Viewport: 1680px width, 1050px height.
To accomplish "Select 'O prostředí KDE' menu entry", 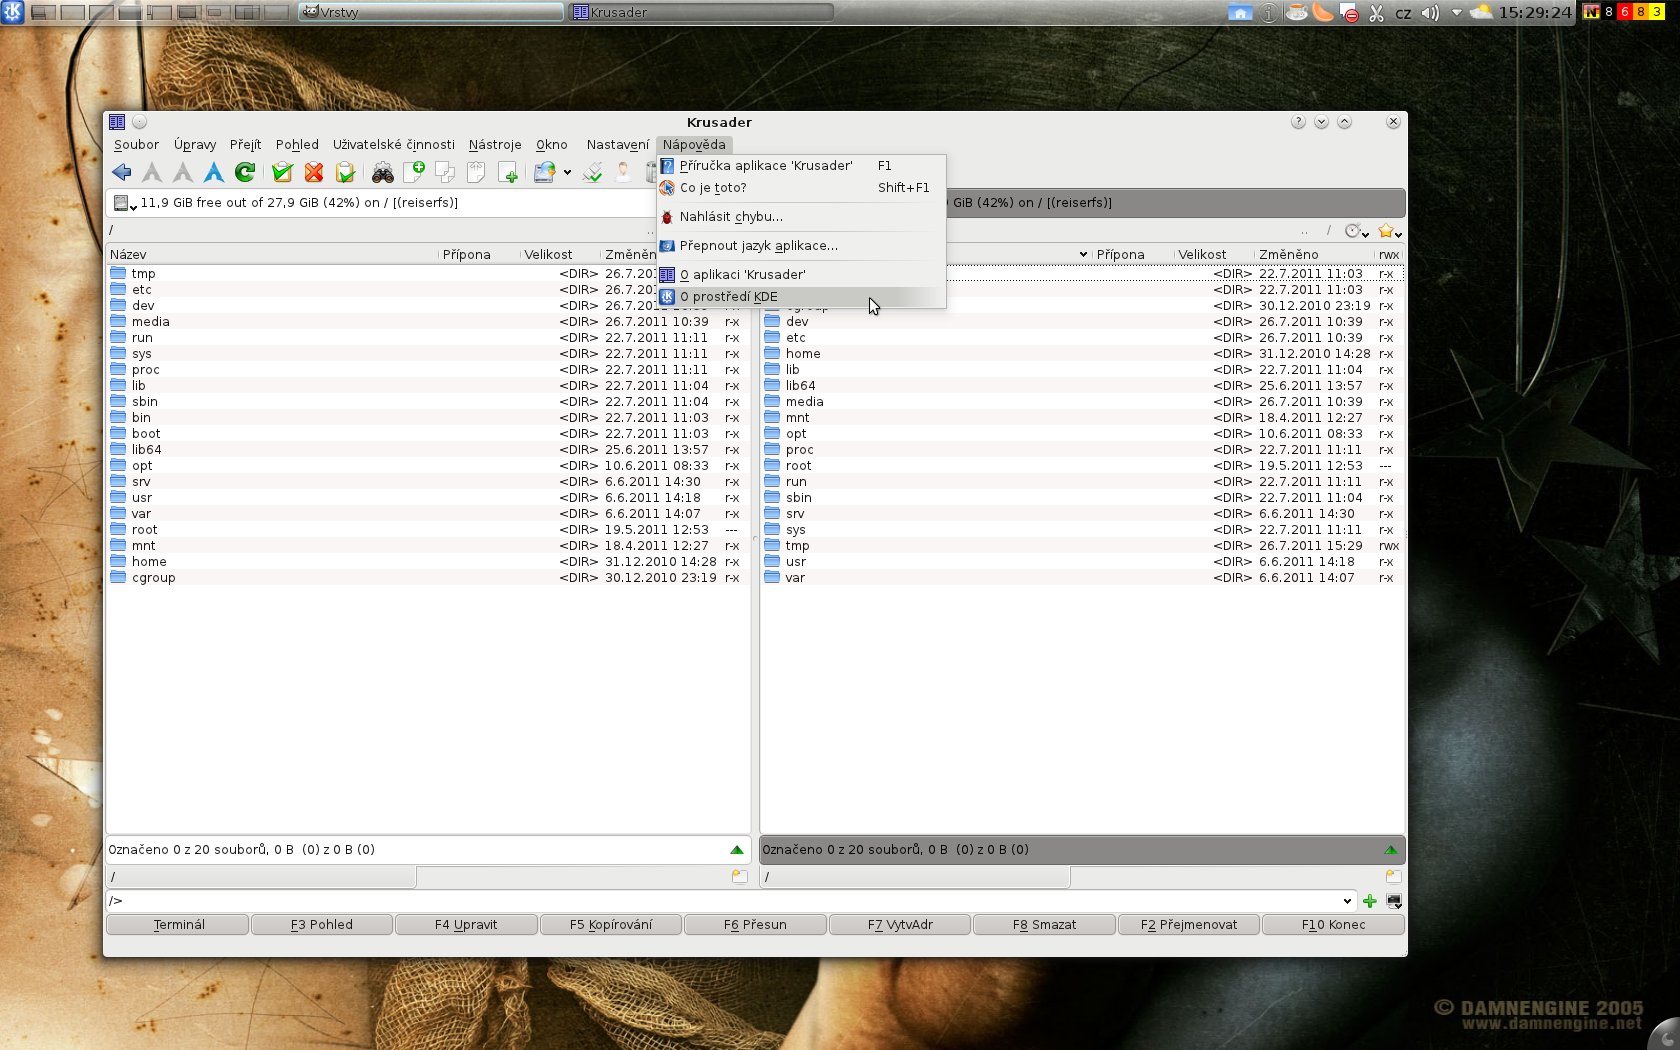I will point(801,297).
